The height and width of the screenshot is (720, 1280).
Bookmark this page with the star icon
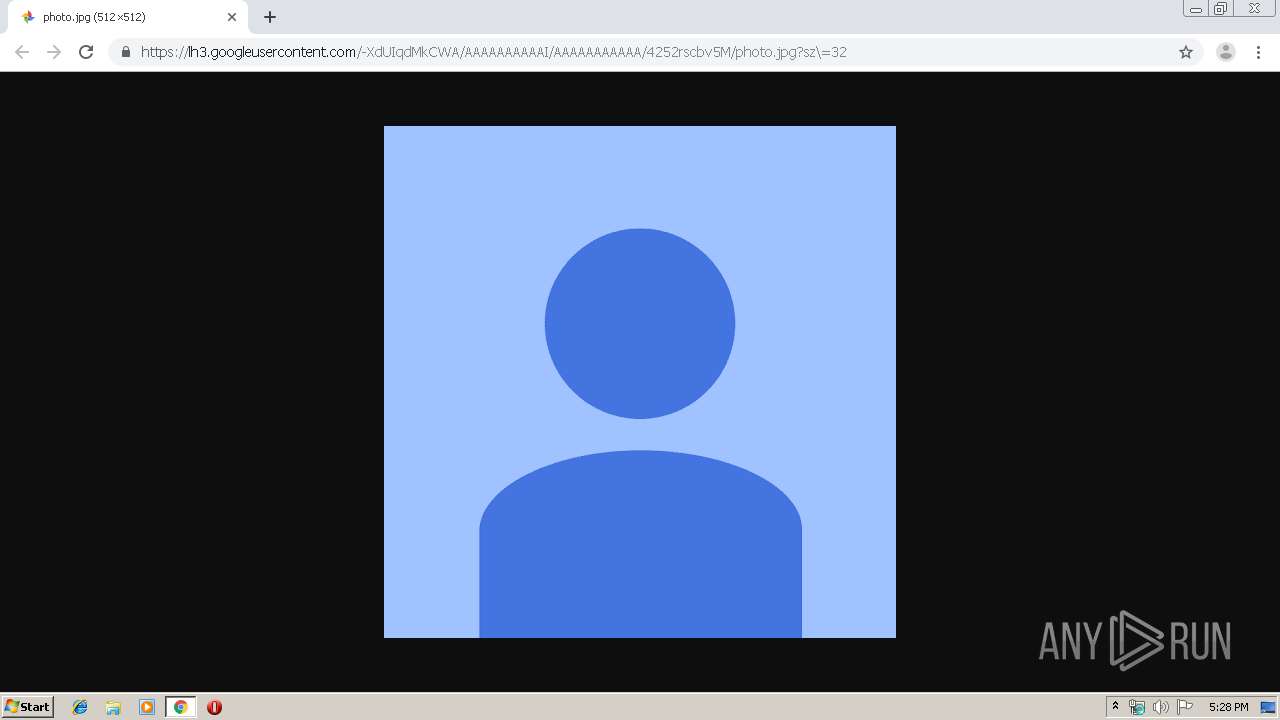click(1186, 52)
